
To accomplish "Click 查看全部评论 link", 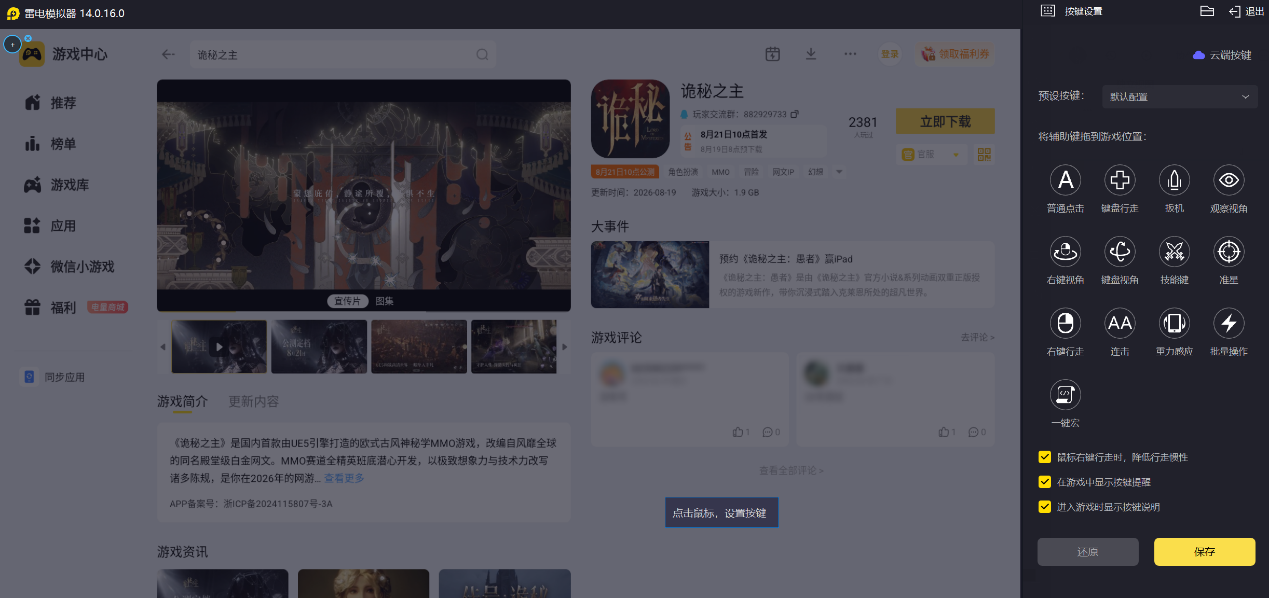I will click(791, 470).
